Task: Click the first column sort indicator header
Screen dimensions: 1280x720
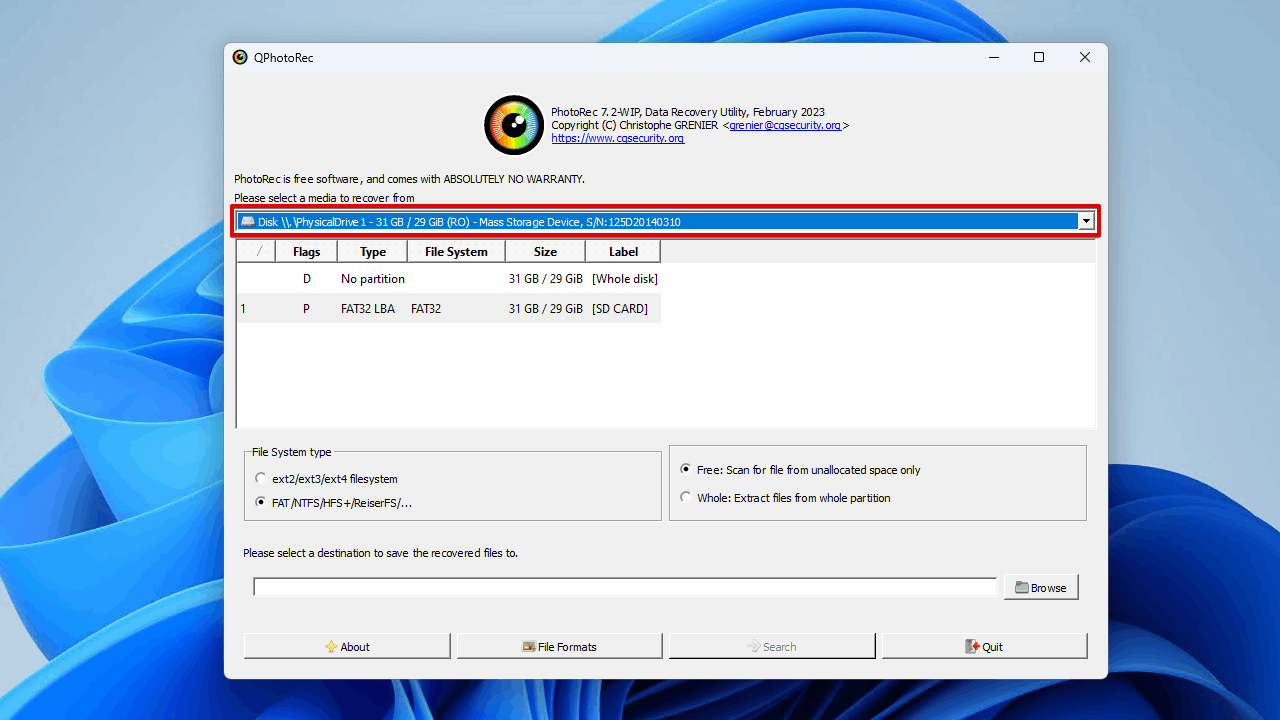Action: 257,252
